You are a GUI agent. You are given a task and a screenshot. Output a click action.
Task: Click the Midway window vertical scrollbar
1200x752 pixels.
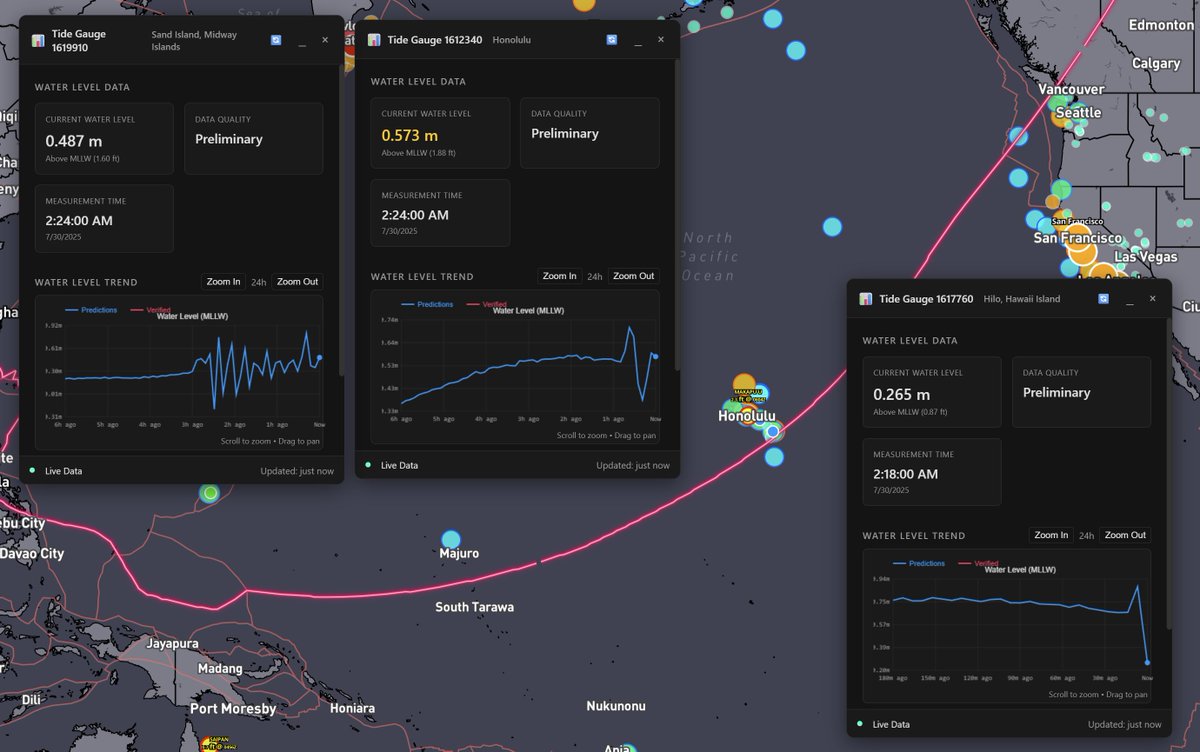340,220
